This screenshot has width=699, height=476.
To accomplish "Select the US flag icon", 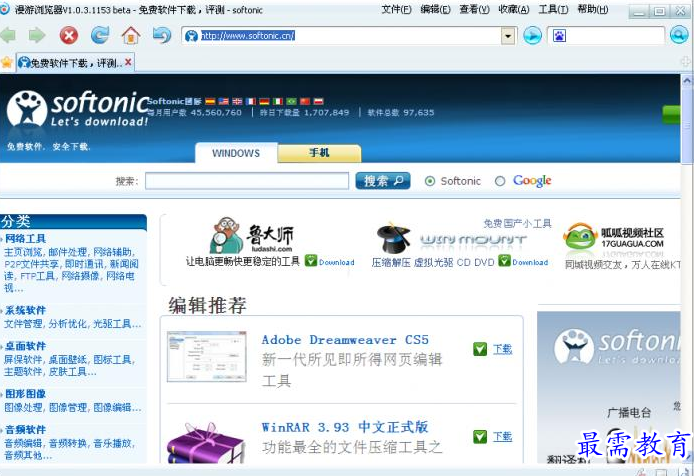I will click(x=224, y=102).
